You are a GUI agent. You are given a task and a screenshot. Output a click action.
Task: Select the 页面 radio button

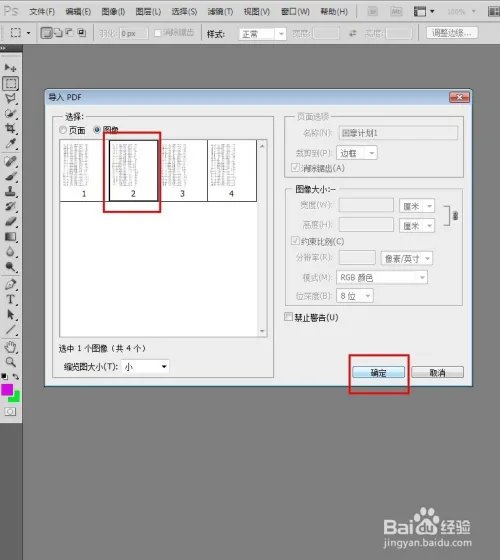[x=63, y=130]
